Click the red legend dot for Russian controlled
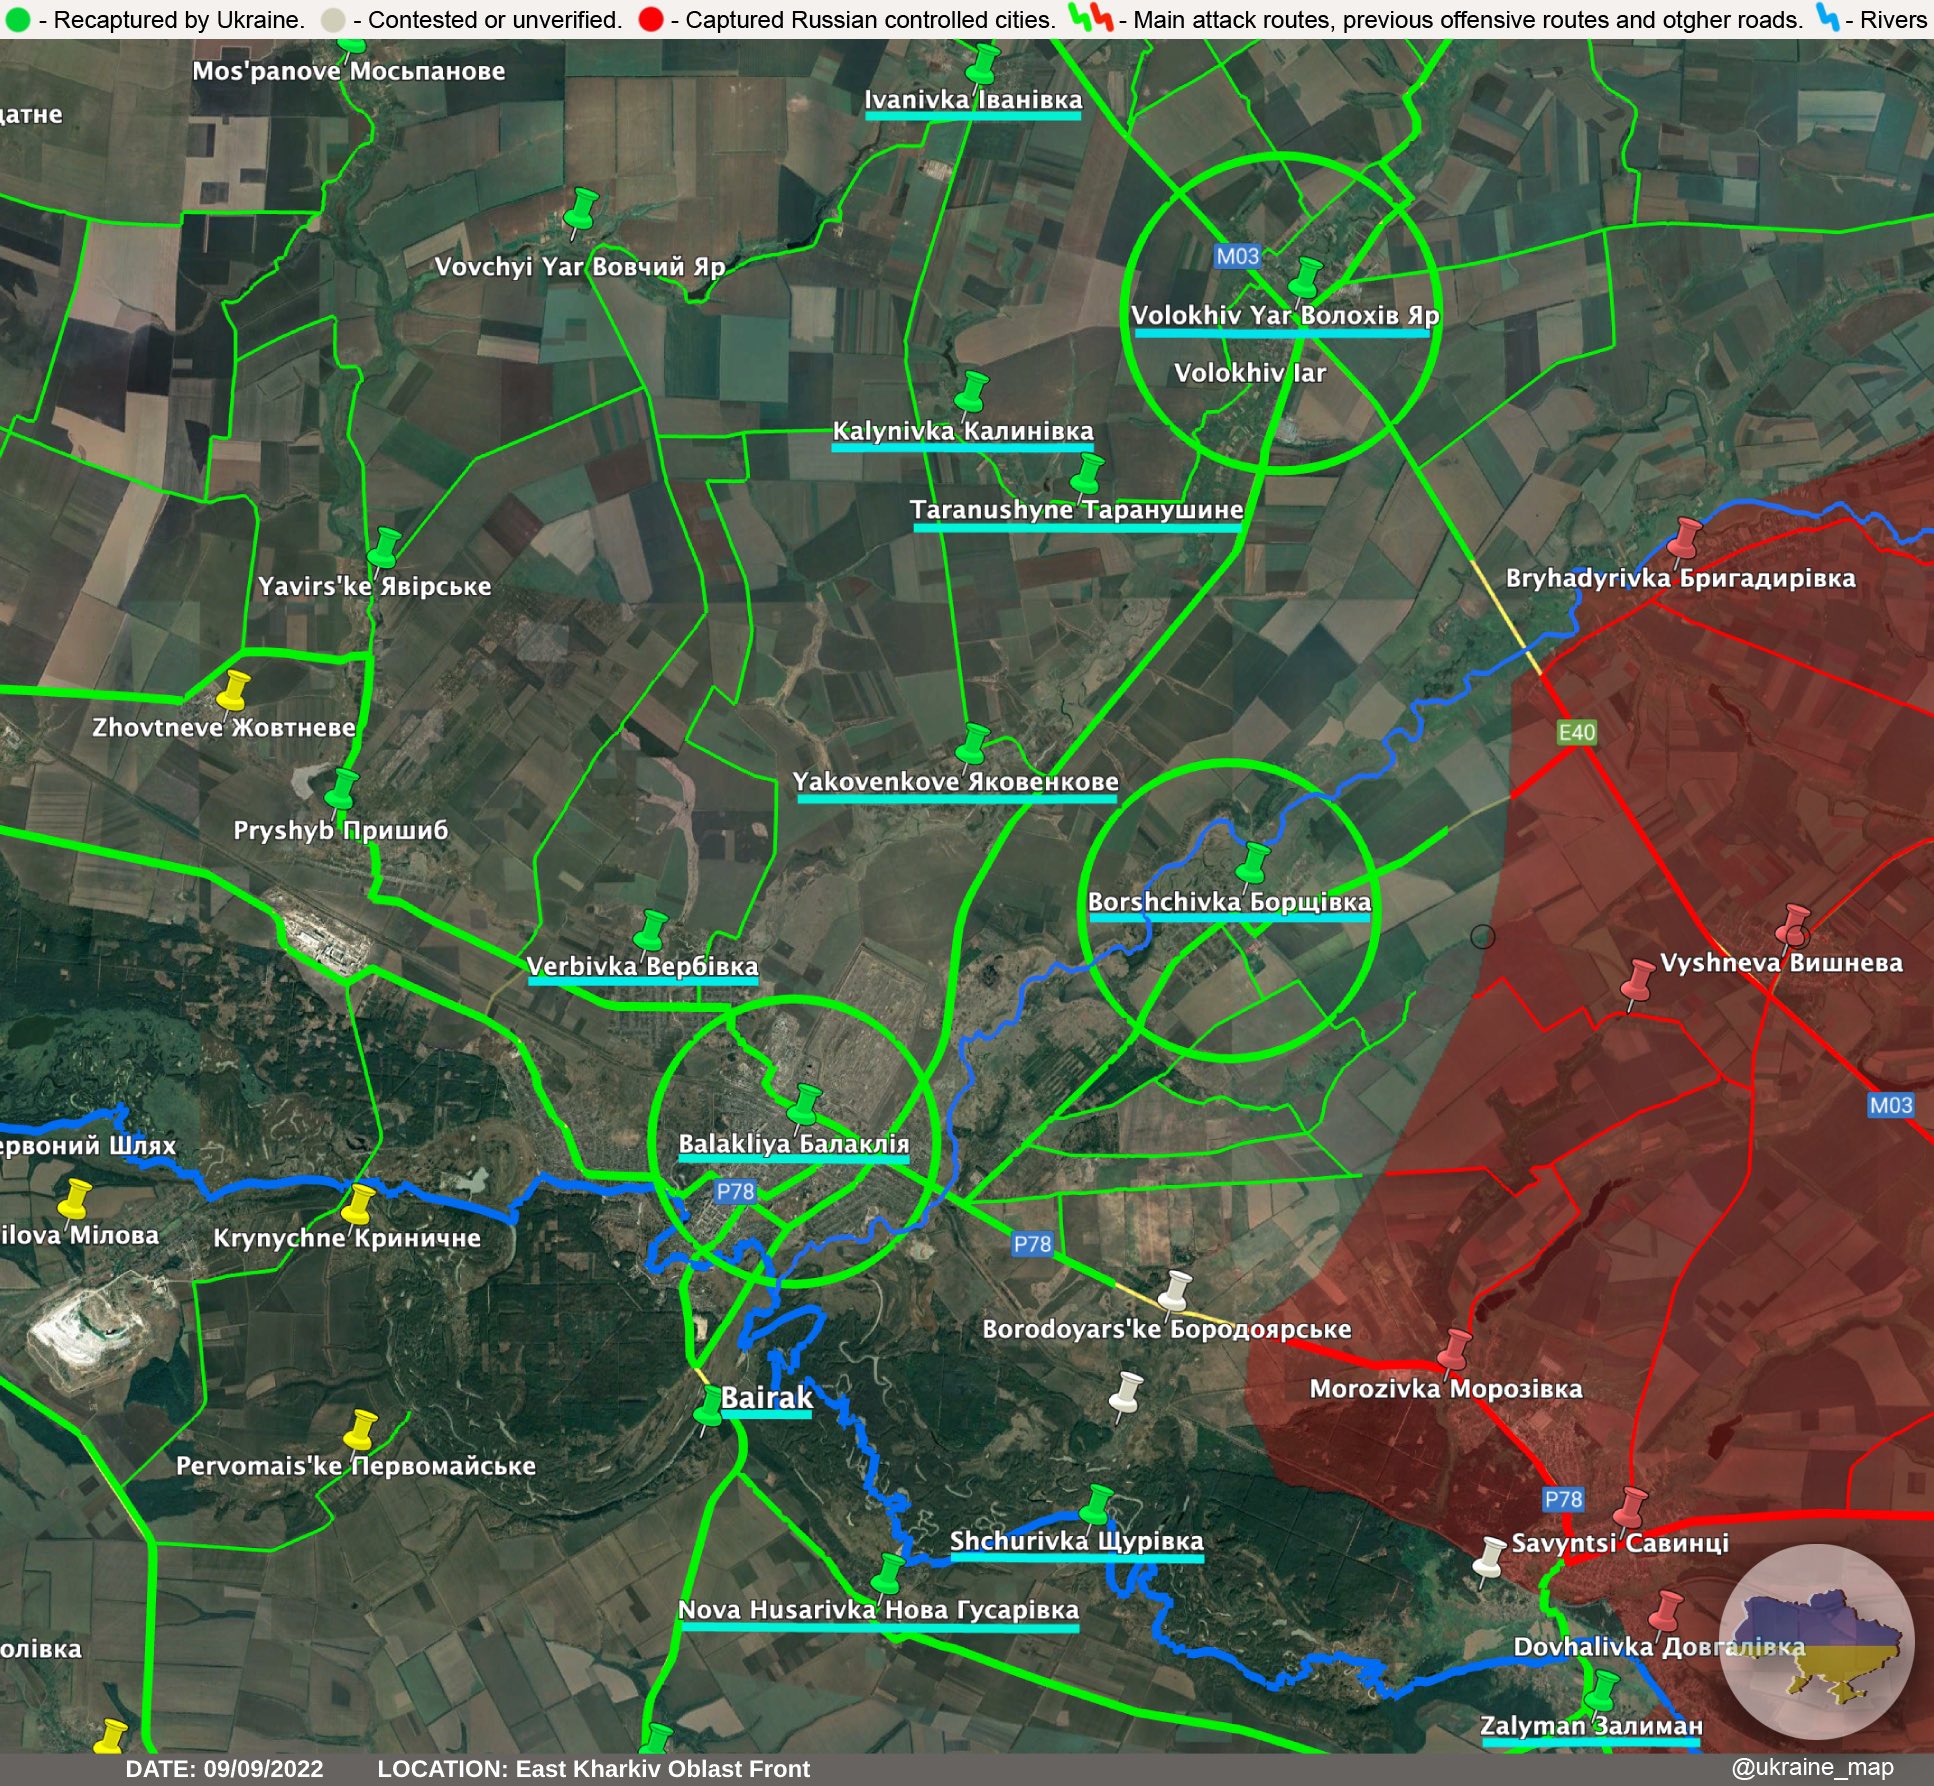 (650, 19)
